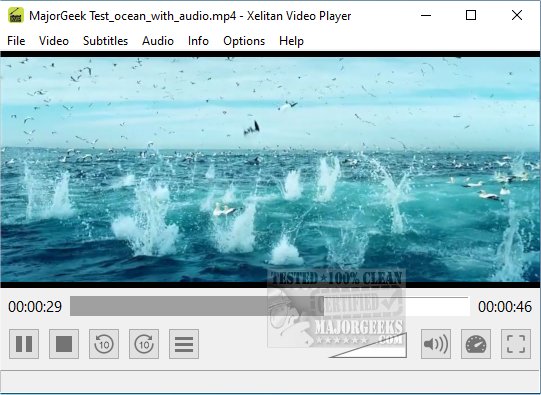The image size is (541, 395).
Task: Pause the video playback
Action: coord(24,344)
